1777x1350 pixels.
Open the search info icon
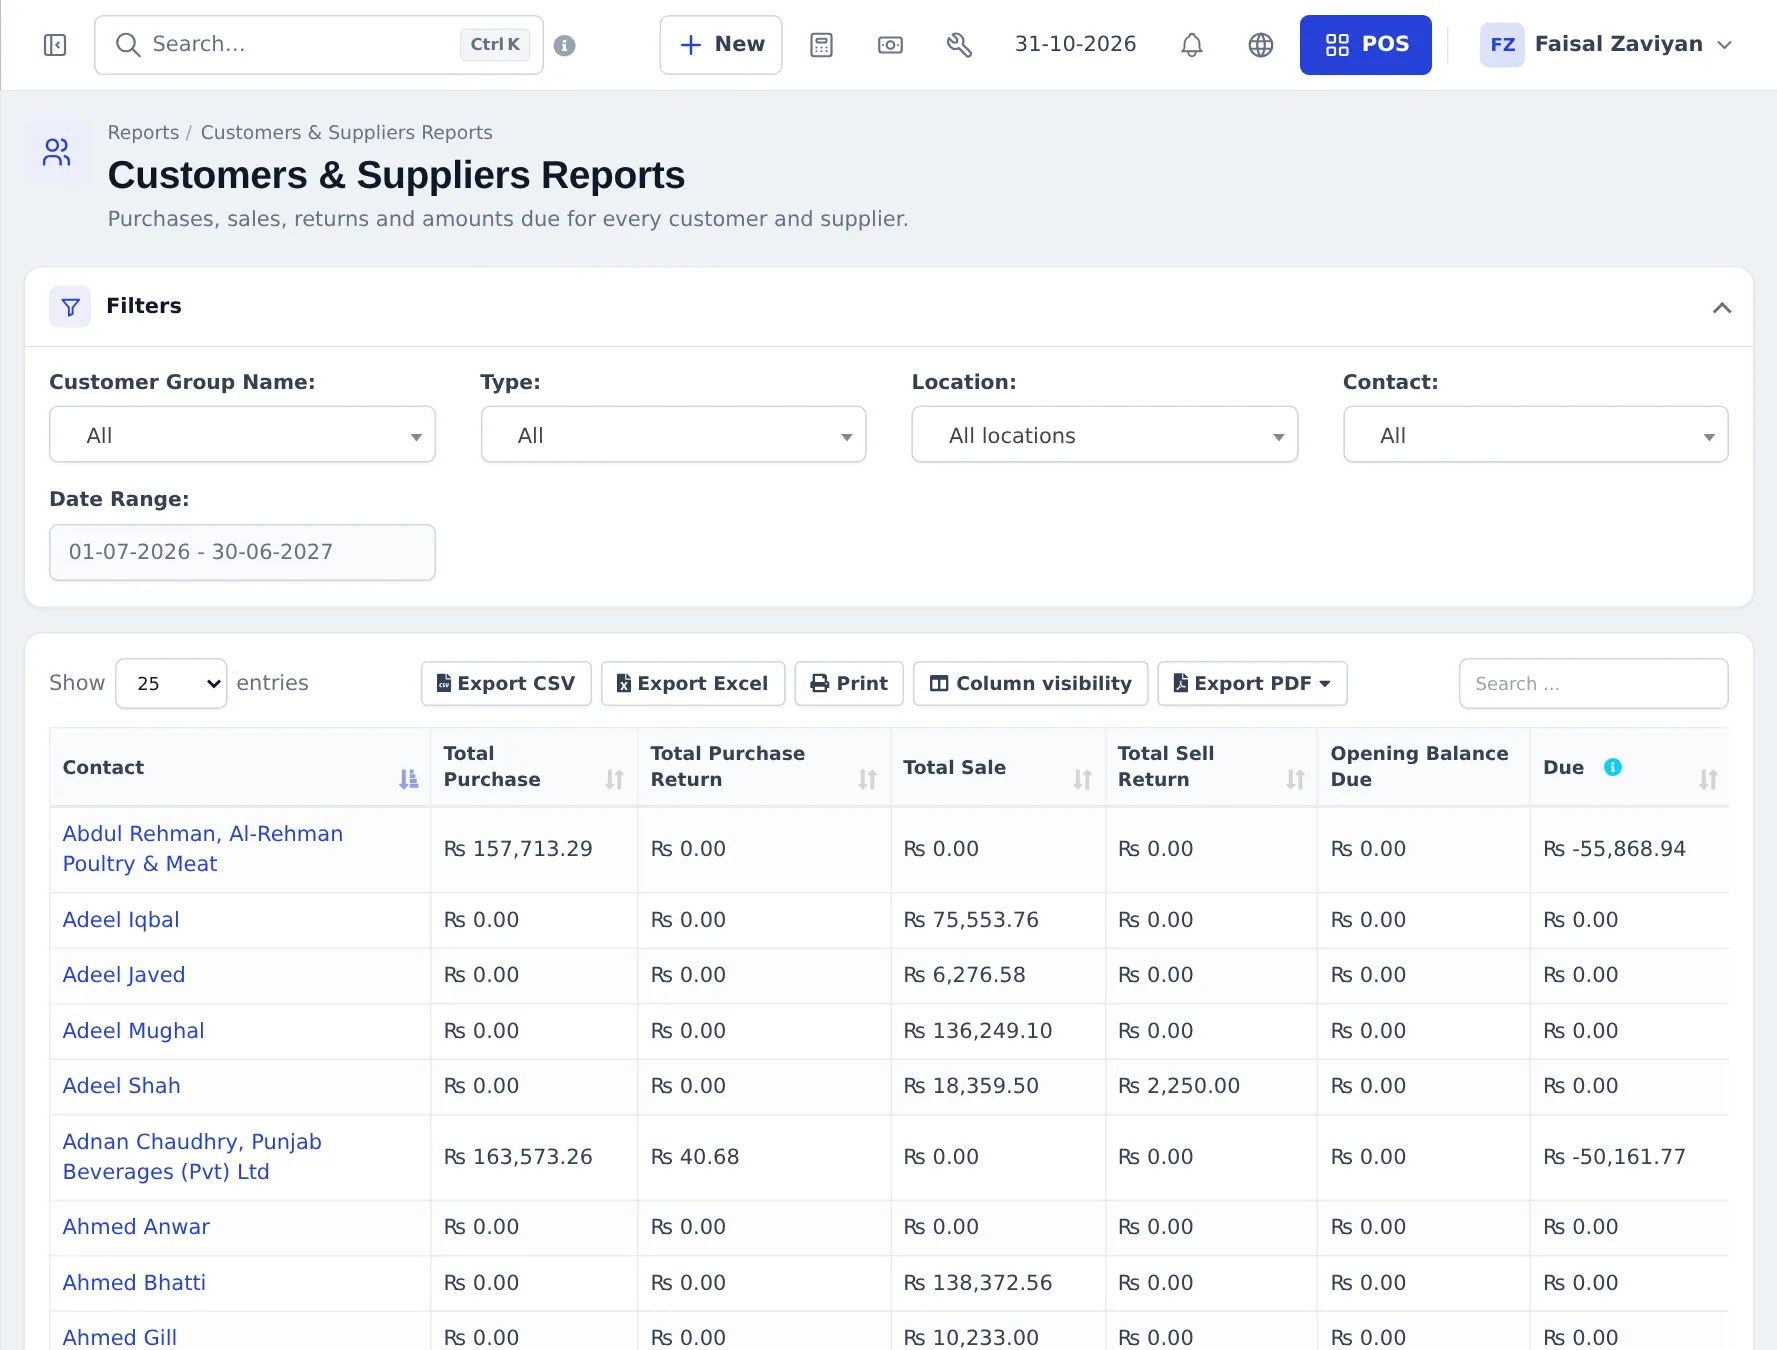(x=565, y=45)
